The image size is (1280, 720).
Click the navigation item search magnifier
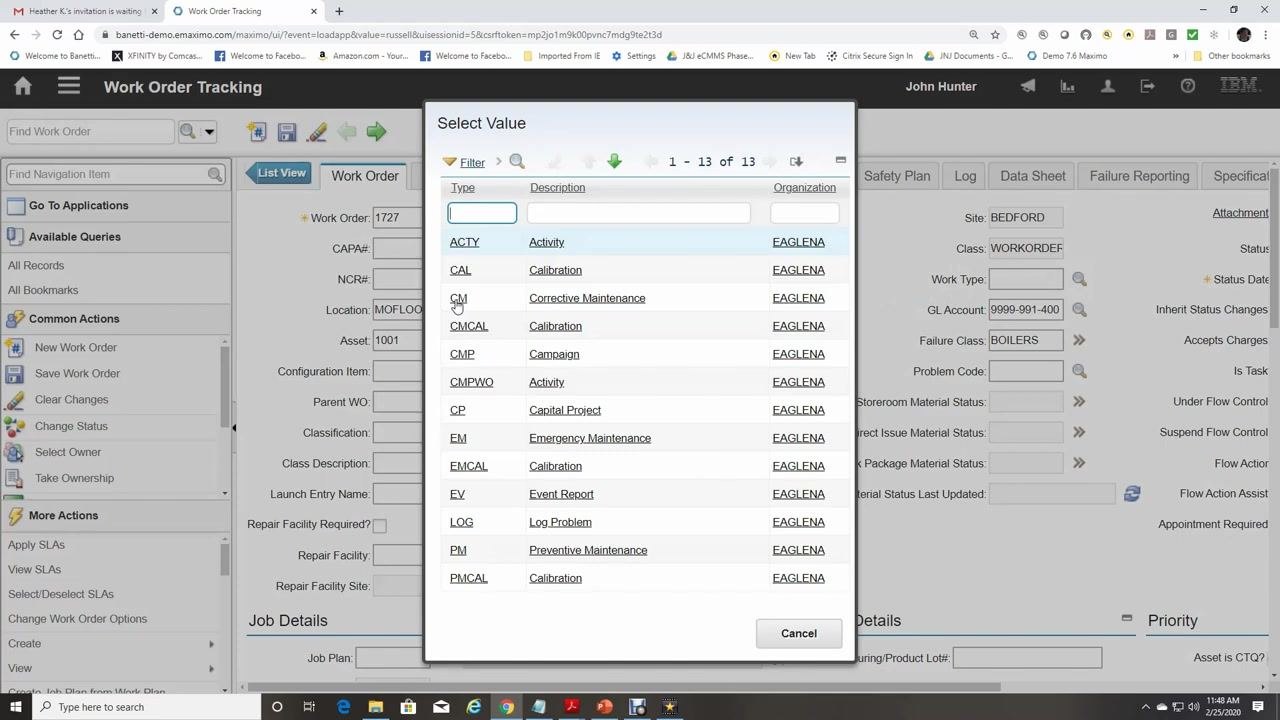pyautogui.click(x=215, y=174)
